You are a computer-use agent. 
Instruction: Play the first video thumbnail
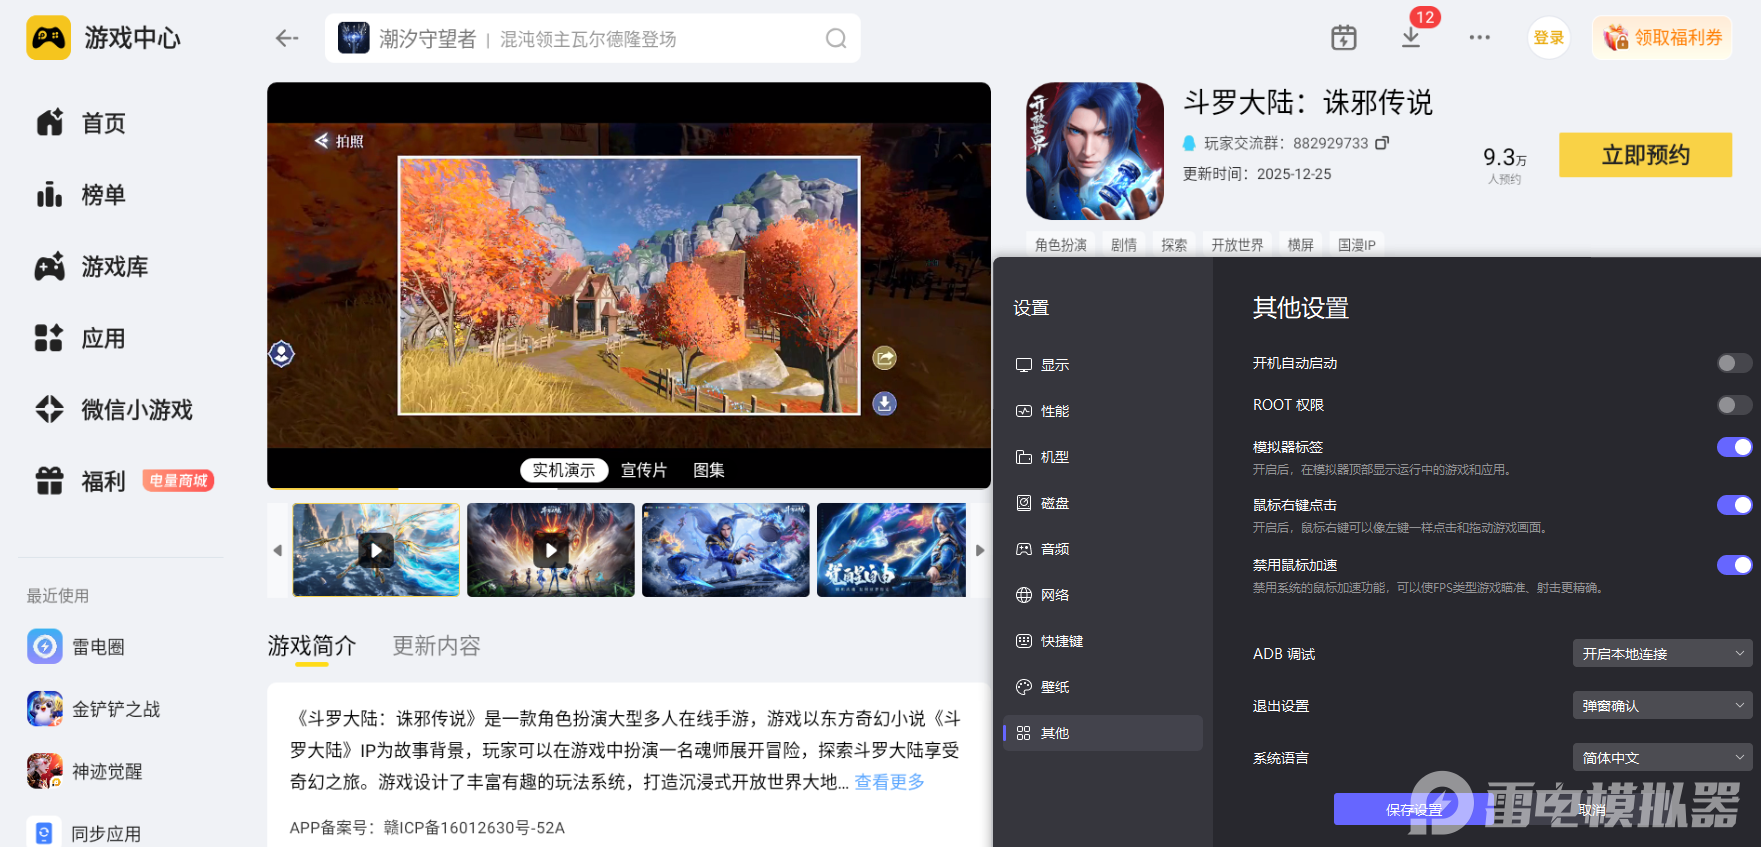point(376,550)
